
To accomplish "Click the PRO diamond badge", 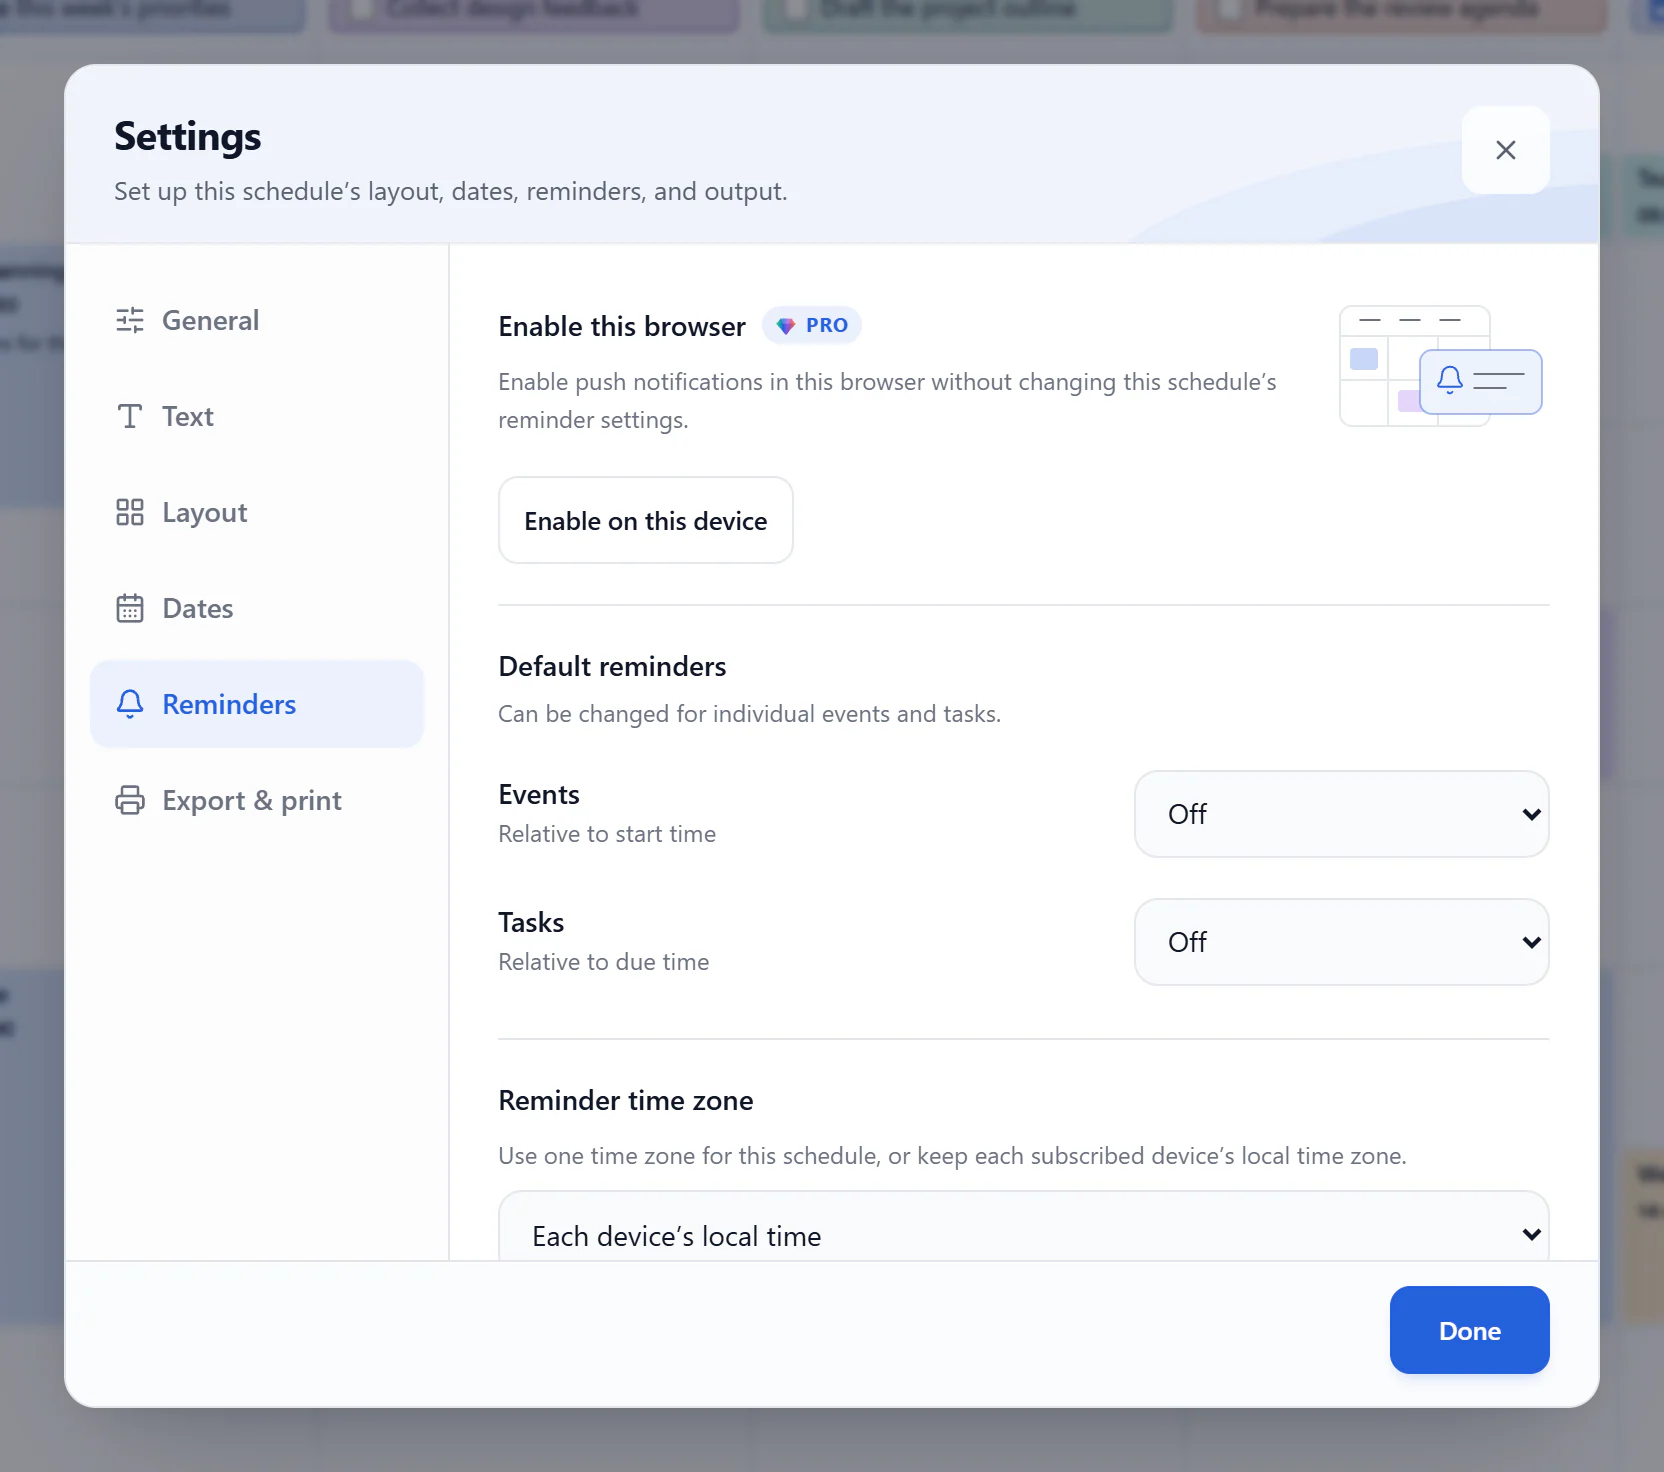I will (812, 325).
